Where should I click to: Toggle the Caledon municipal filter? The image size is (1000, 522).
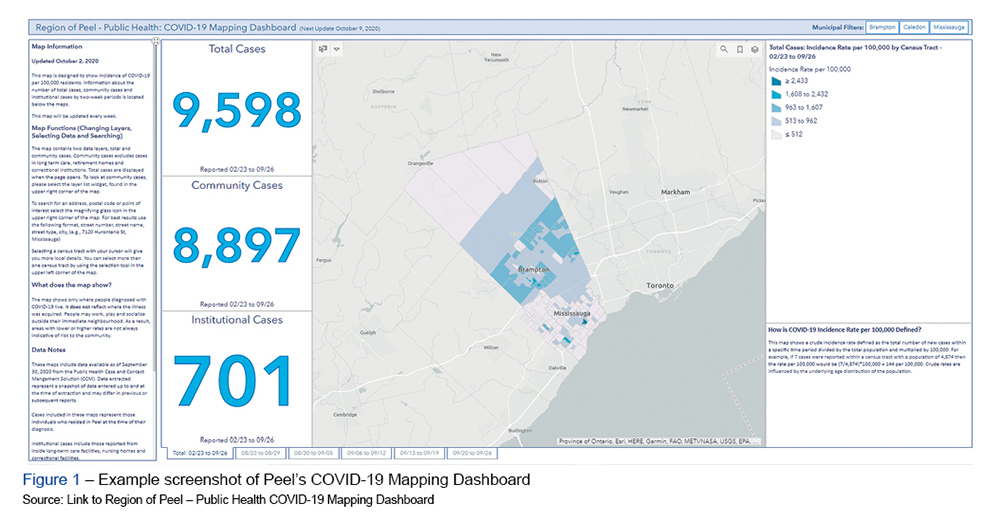click(x=914, y=27)
